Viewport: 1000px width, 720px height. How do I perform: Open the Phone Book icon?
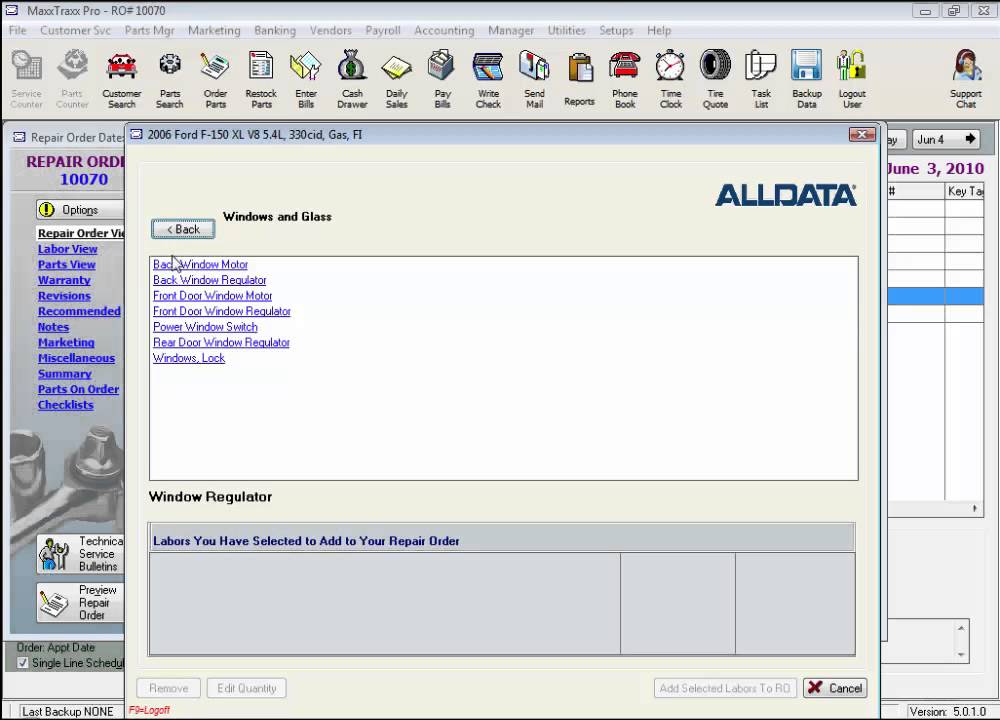[625, 78]
